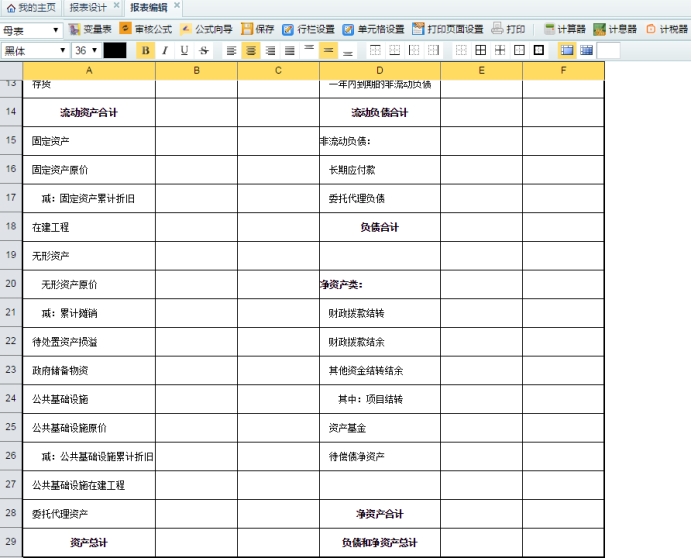Select row 20 header
The image size is (692, 558).
pos(11,284)
